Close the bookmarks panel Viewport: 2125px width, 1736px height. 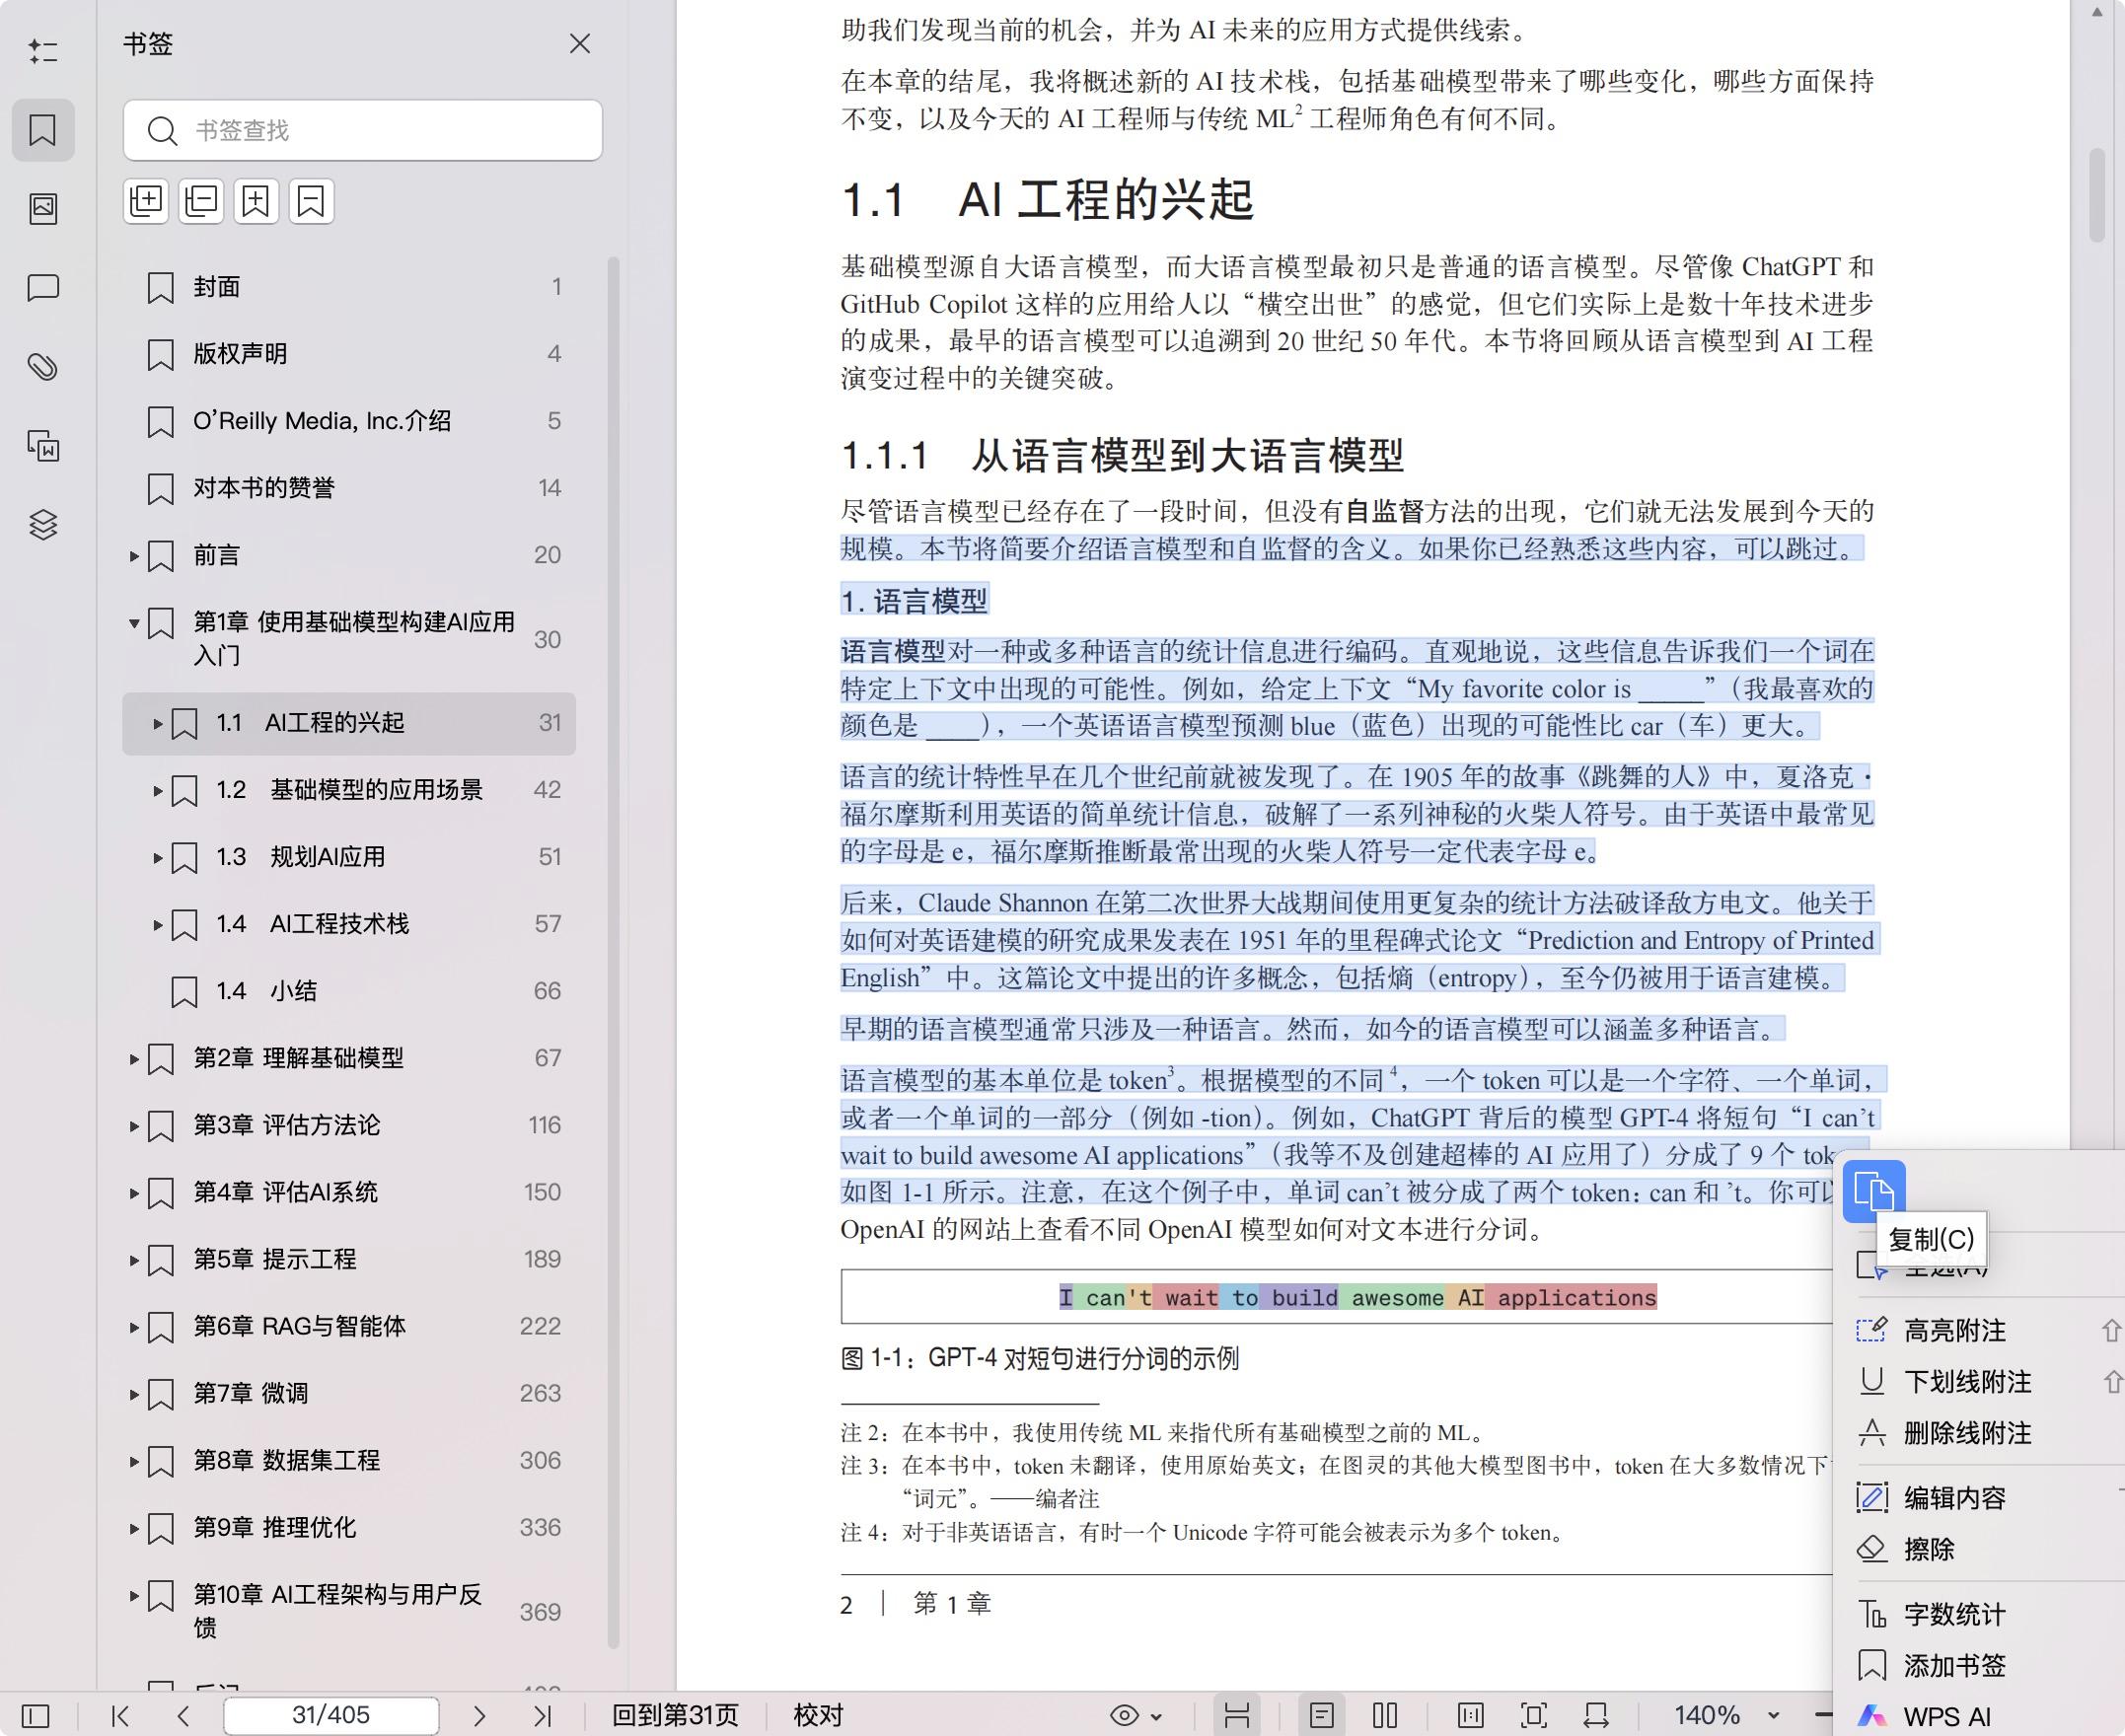pos(580,43)
